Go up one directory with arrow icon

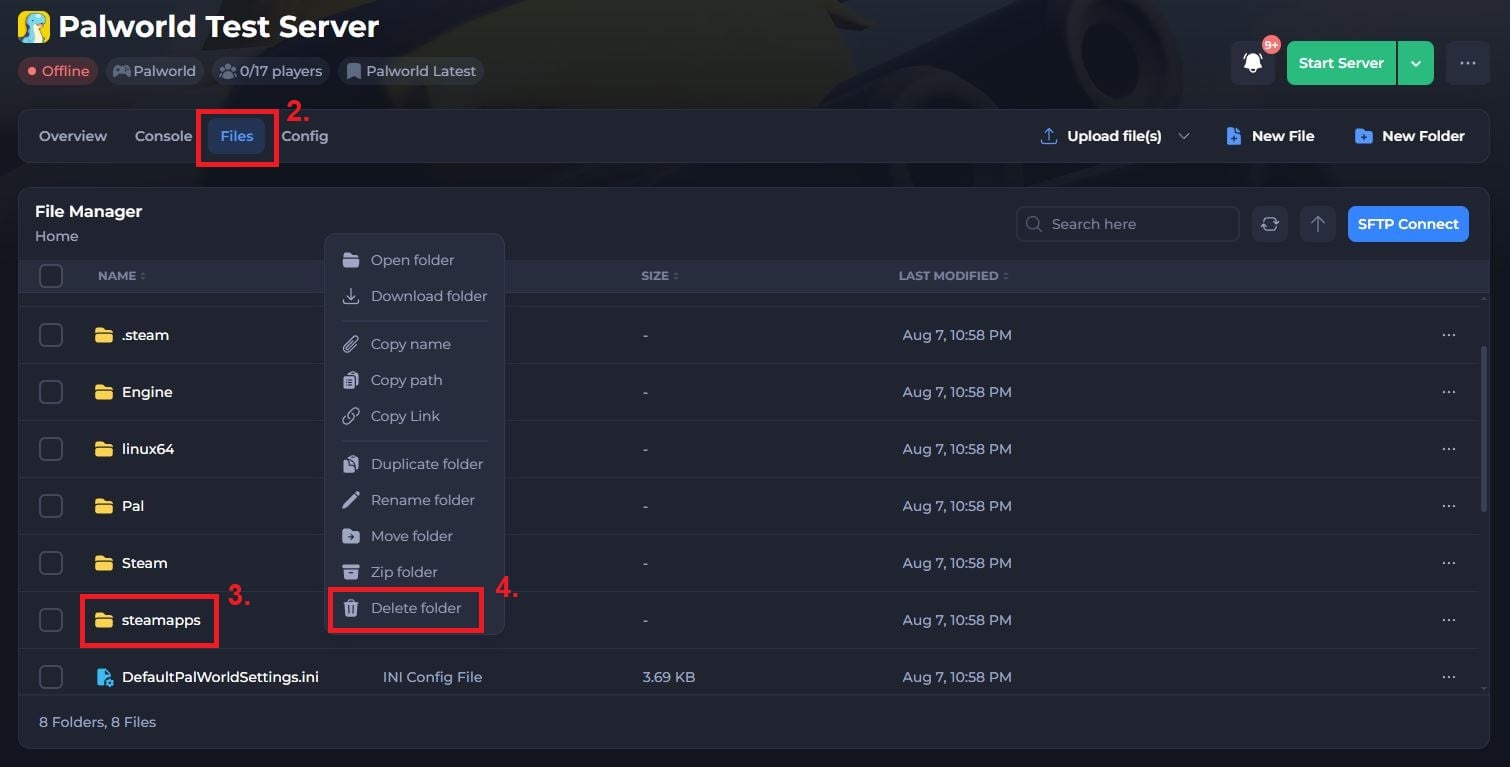pyautogui.click(x=1318, y=224)
